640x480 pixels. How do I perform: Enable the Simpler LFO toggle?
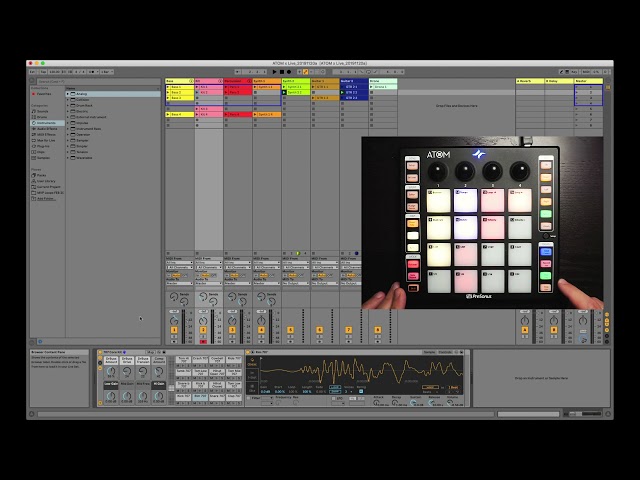pos(334,398)
